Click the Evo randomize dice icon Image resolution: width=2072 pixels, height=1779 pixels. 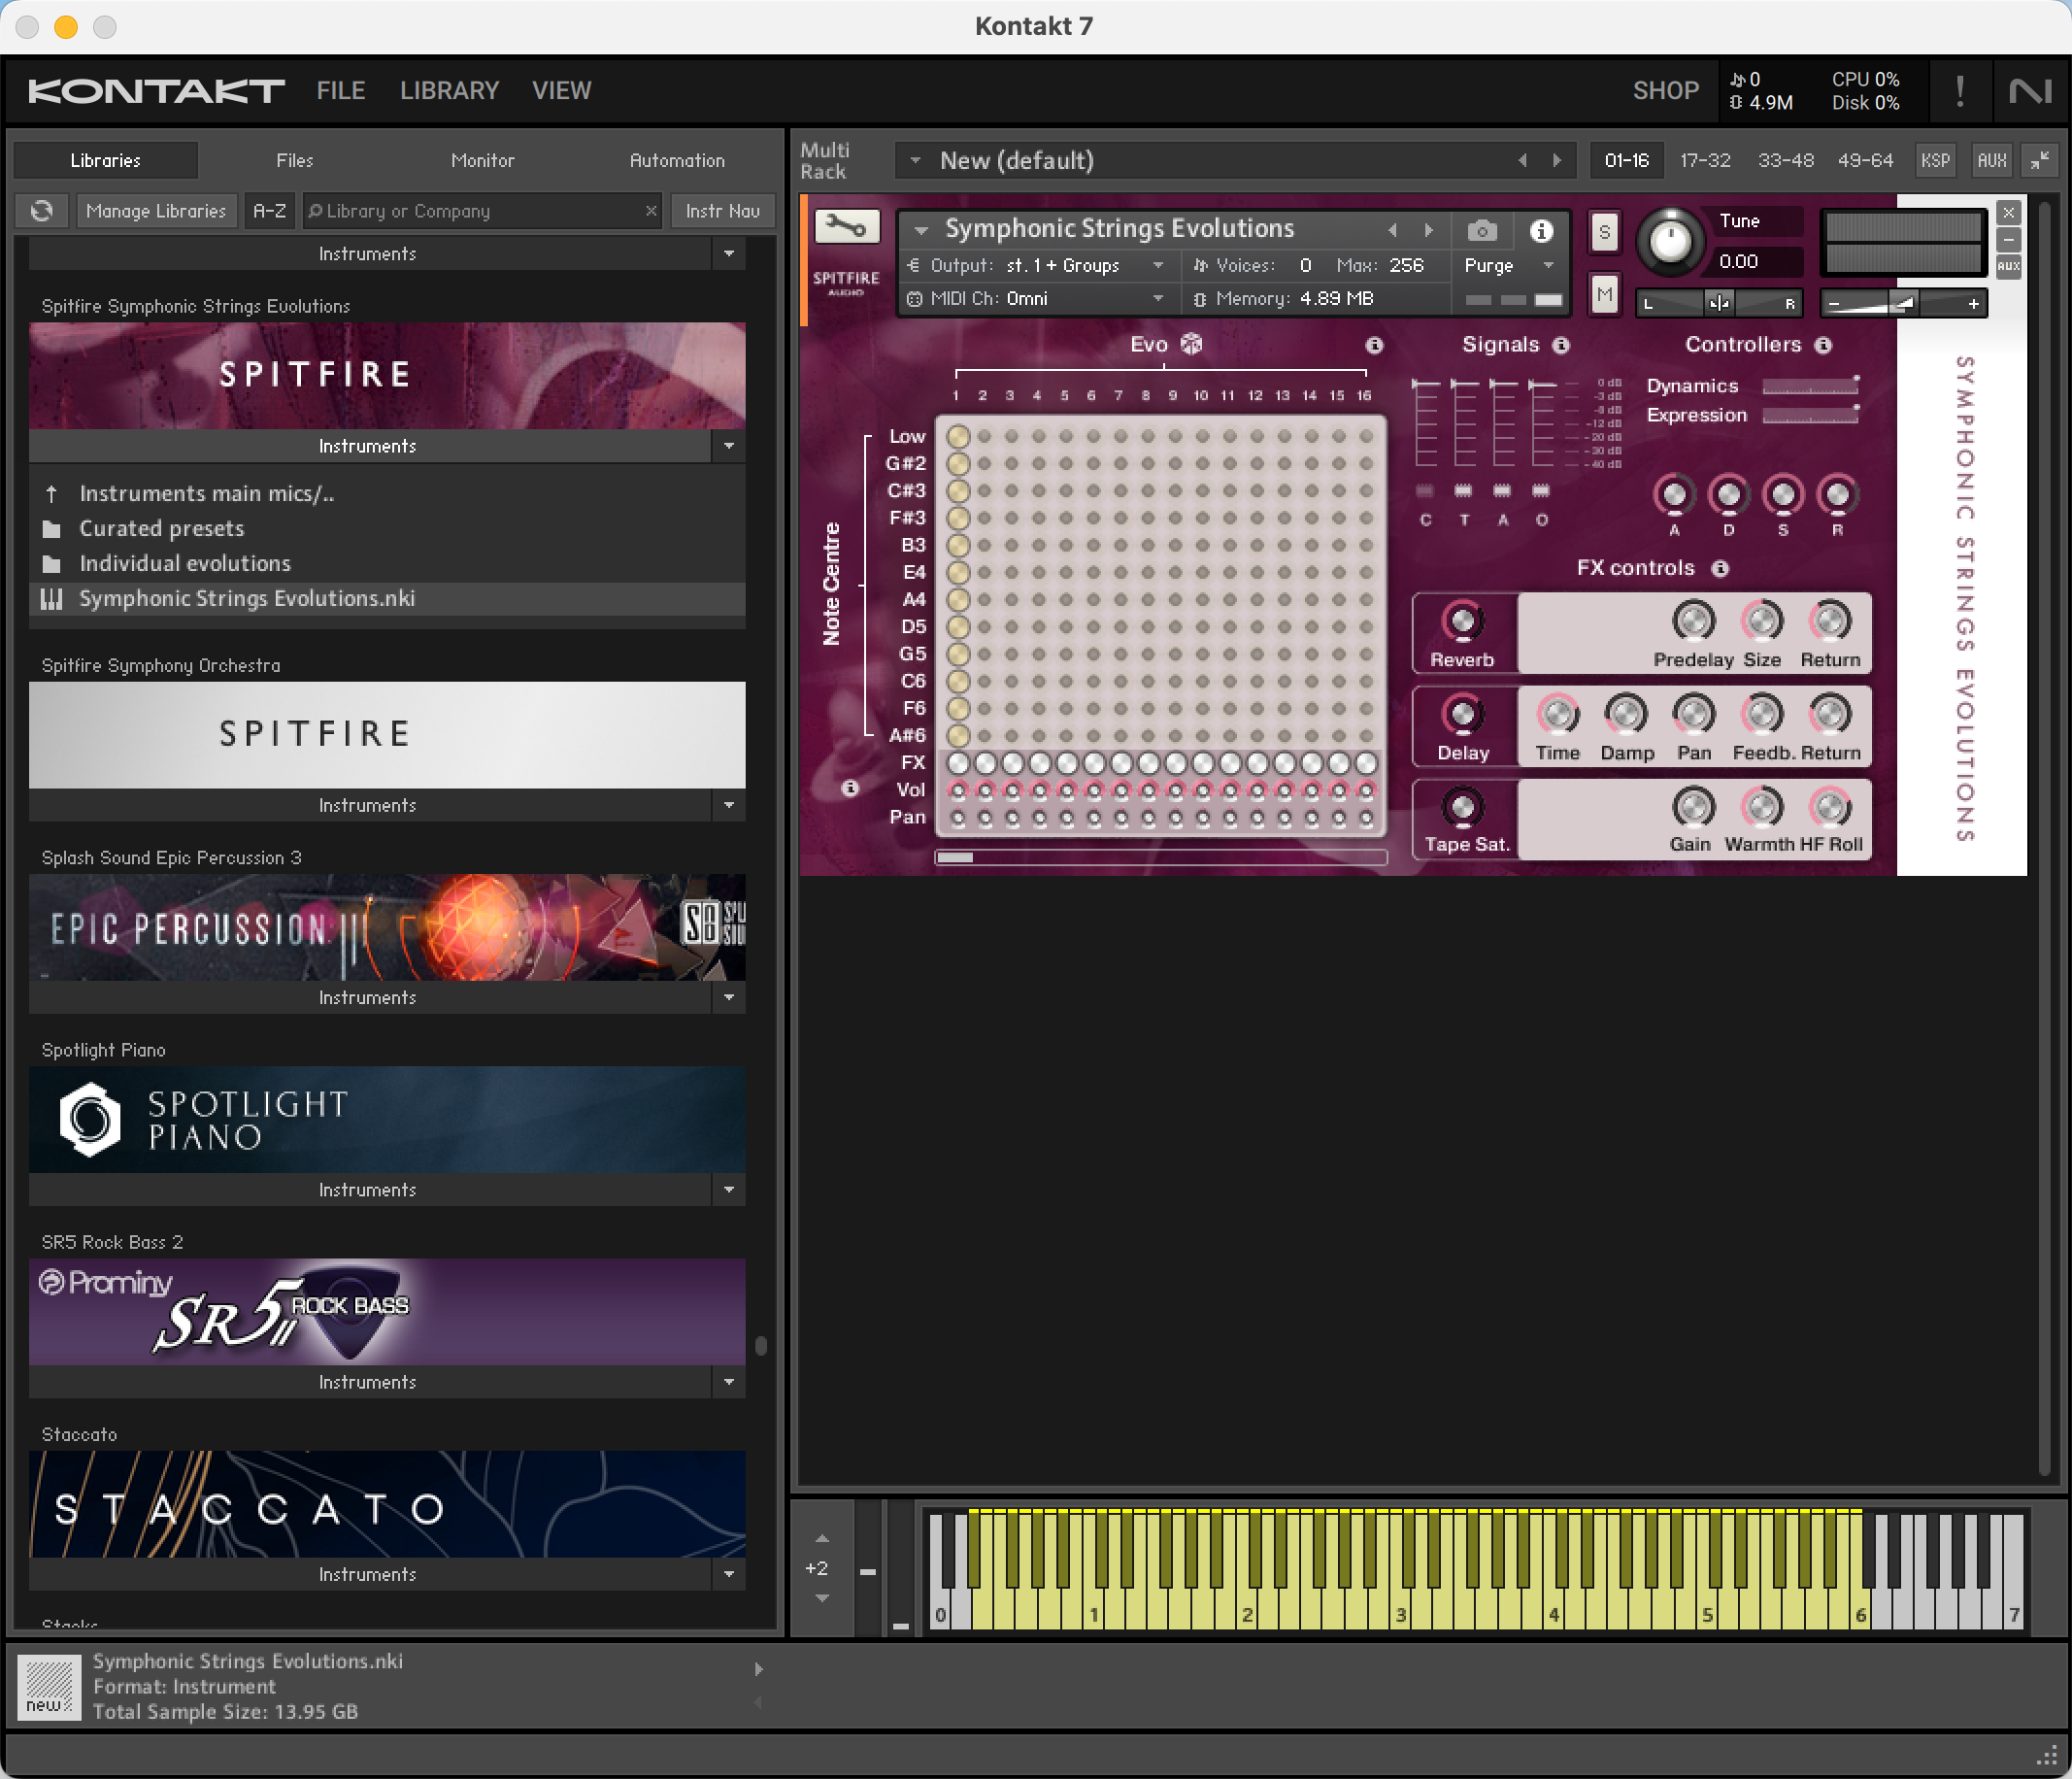pyautogui.click(x=1191, y=344)
